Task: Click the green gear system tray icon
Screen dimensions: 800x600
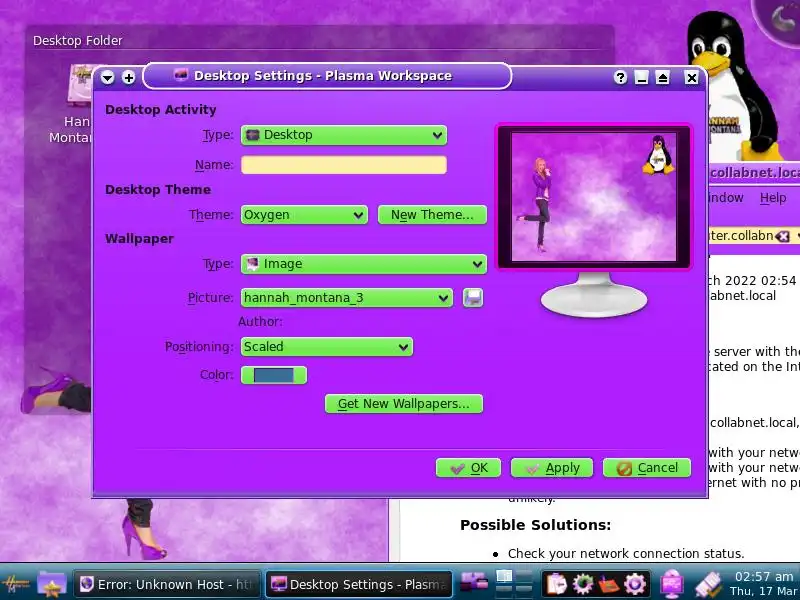Action: click(583, 584)
